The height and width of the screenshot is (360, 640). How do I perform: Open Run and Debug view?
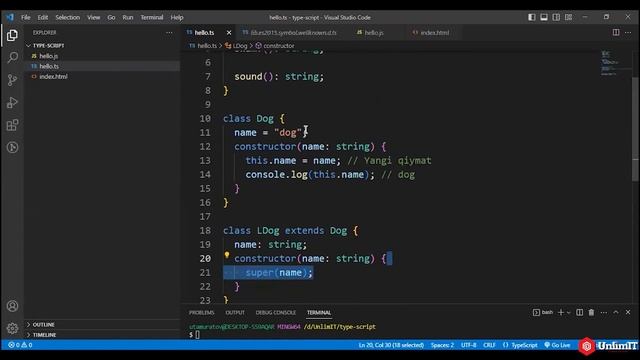12,102
